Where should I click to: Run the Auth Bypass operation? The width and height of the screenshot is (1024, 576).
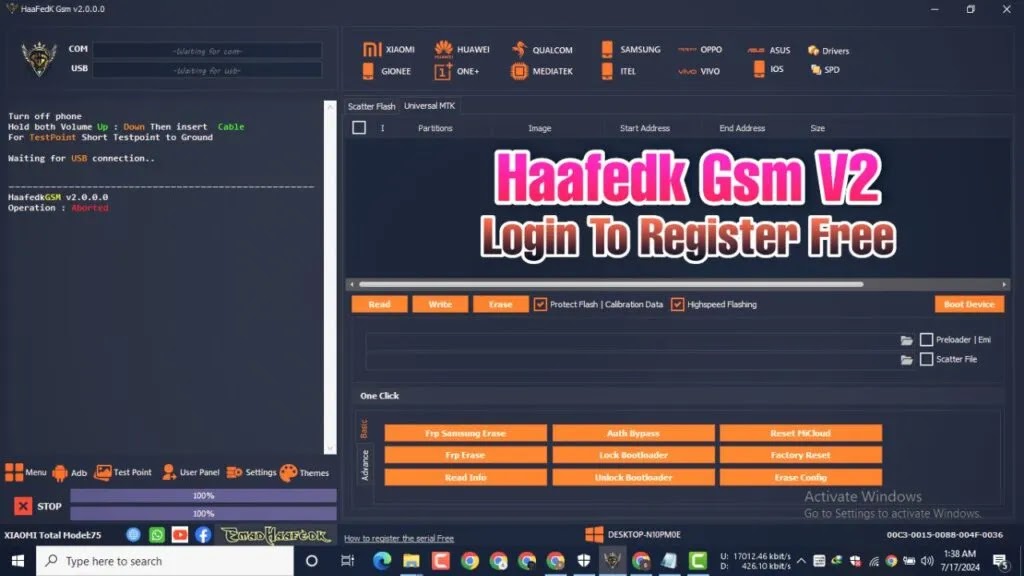point(633,433)
